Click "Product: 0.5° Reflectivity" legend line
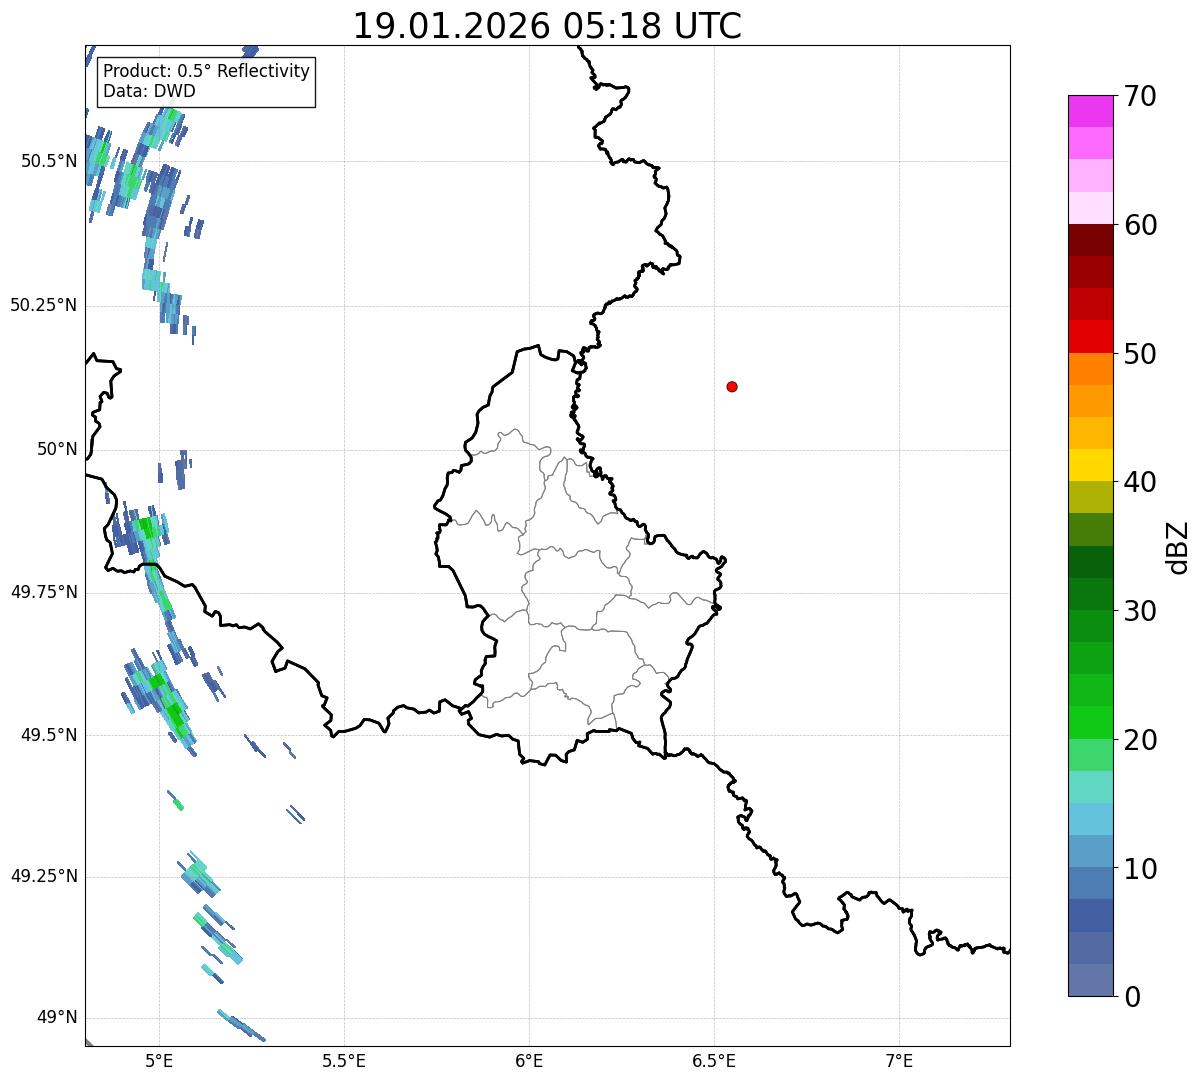 (x=207, y=72)
